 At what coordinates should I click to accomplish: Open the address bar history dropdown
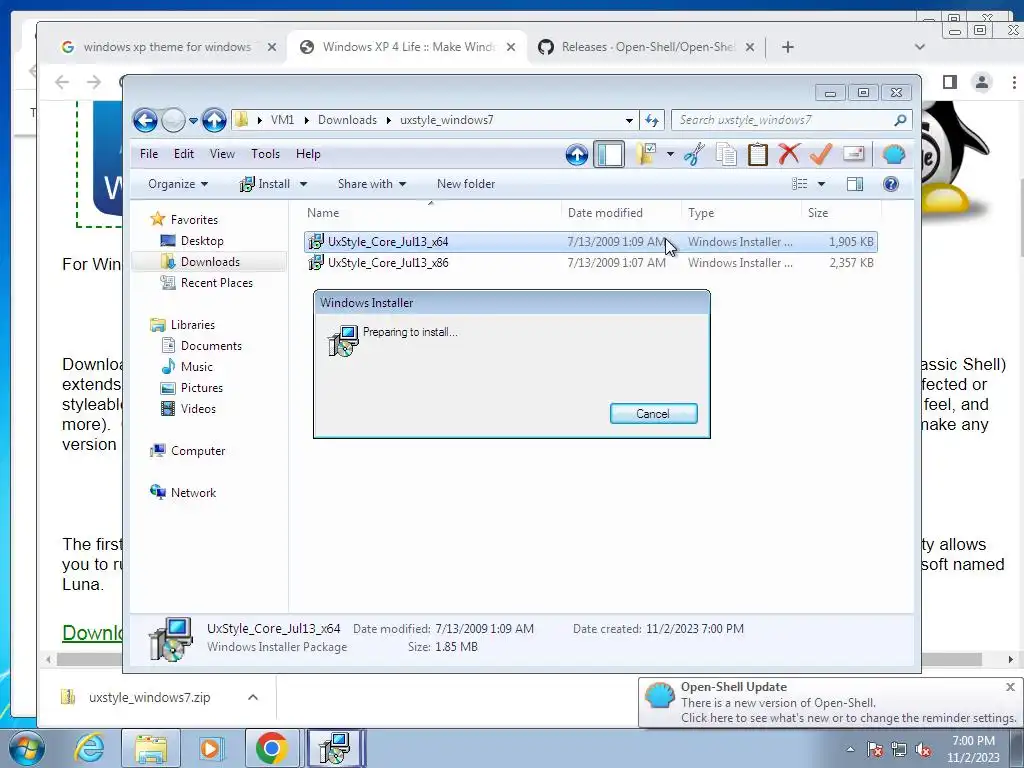(x=629, y=120)
